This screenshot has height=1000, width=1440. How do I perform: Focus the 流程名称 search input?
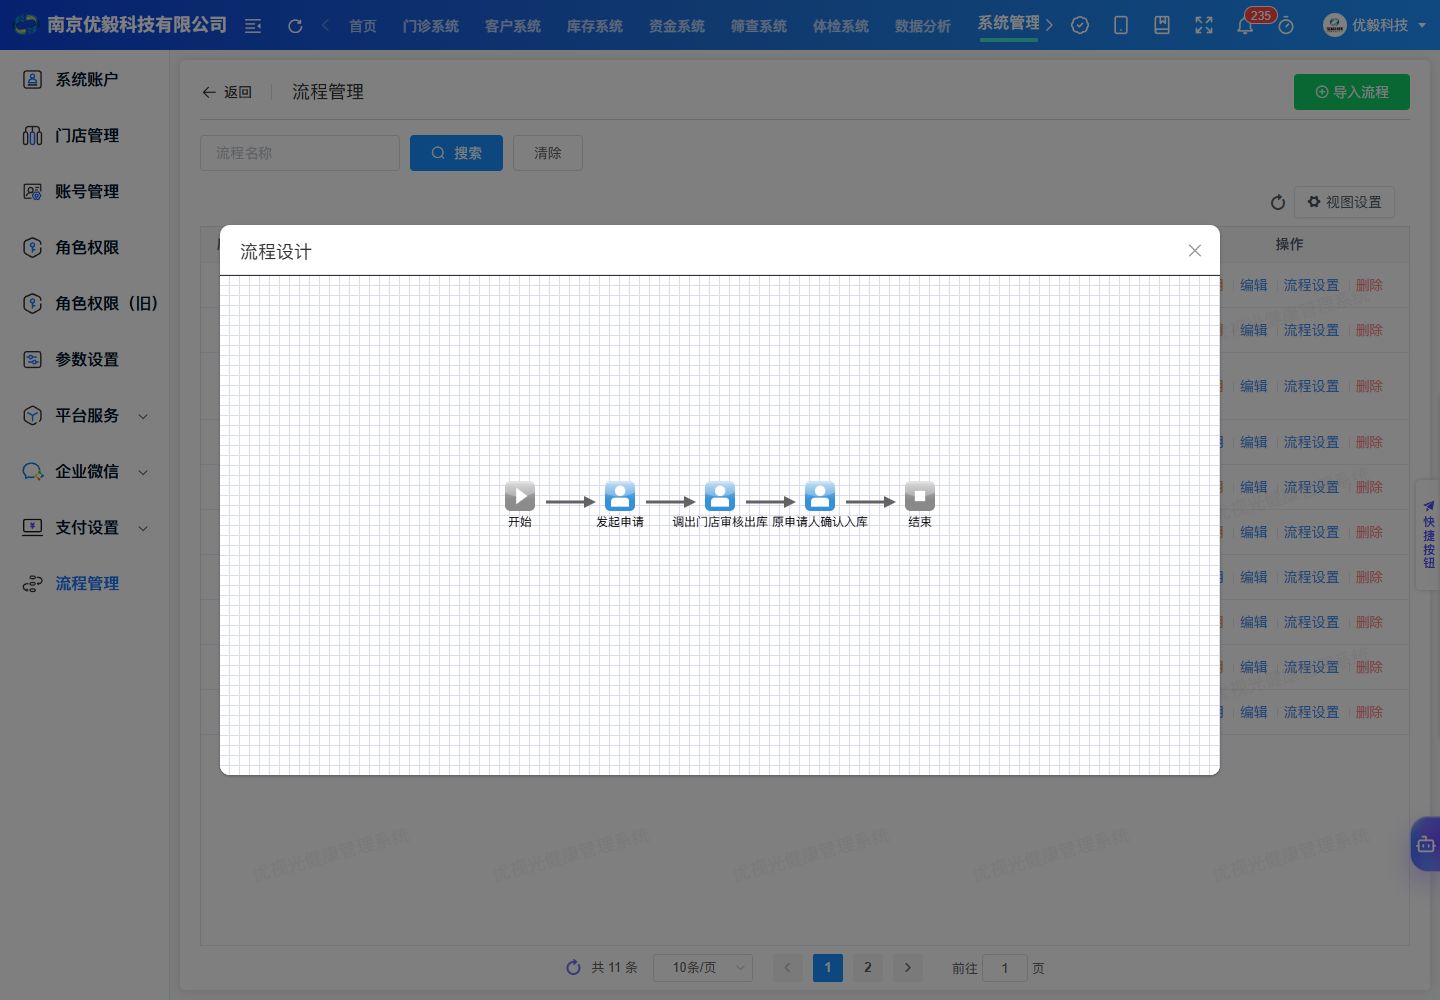pyautogui.click(x=300, y=153)
